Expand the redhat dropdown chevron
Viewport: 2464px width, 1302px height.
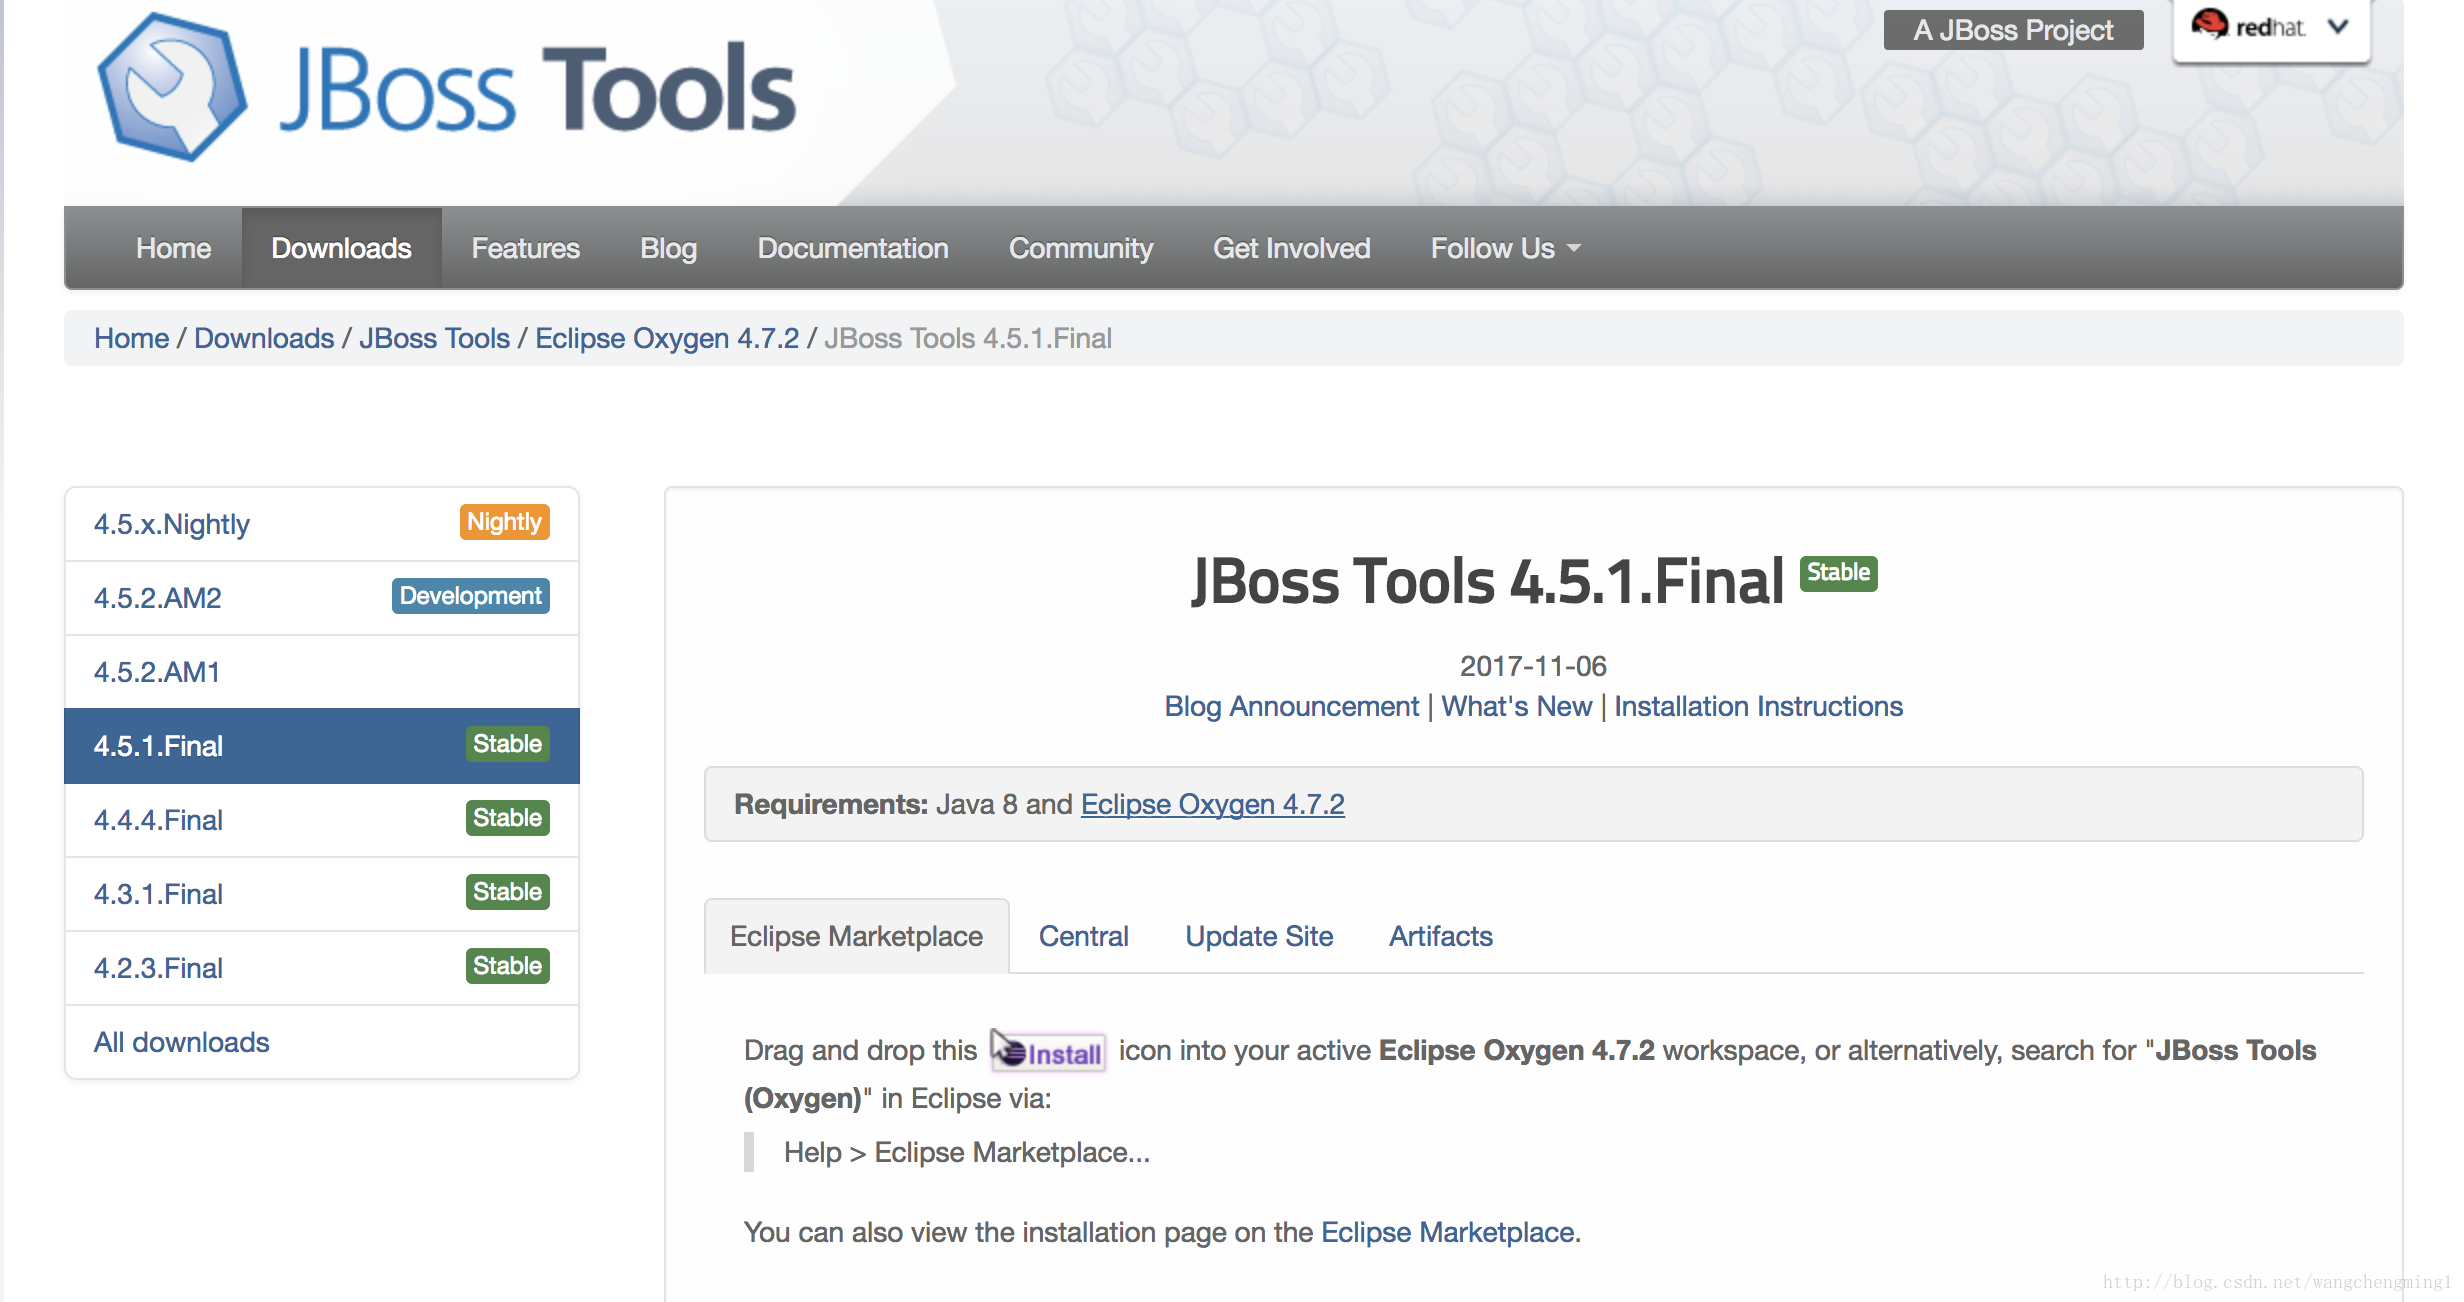point(2337,26)
